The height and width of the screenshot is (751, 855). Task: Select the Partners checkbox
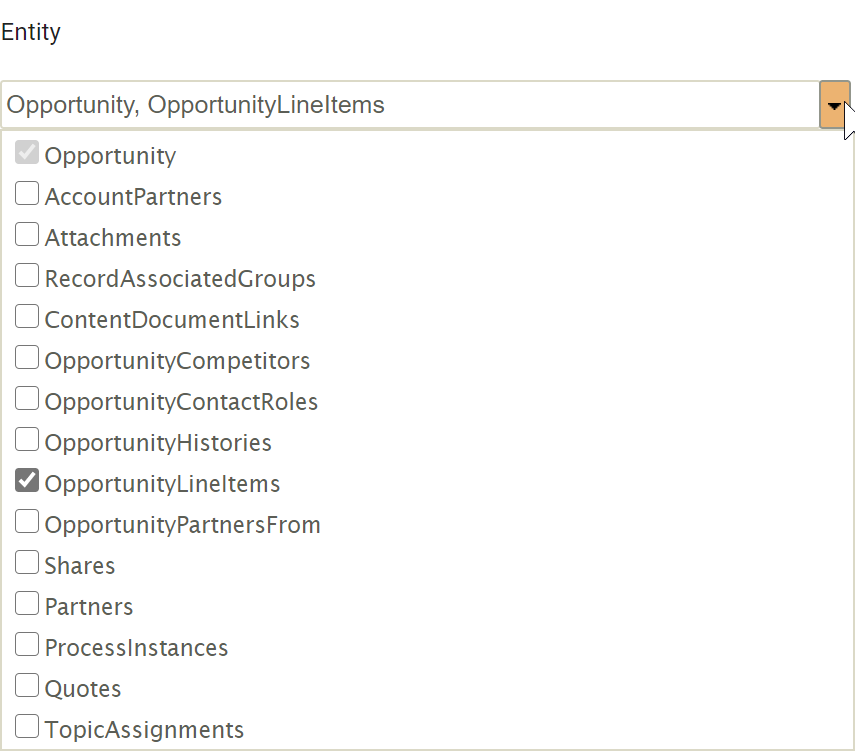click(x=27, y=604)
